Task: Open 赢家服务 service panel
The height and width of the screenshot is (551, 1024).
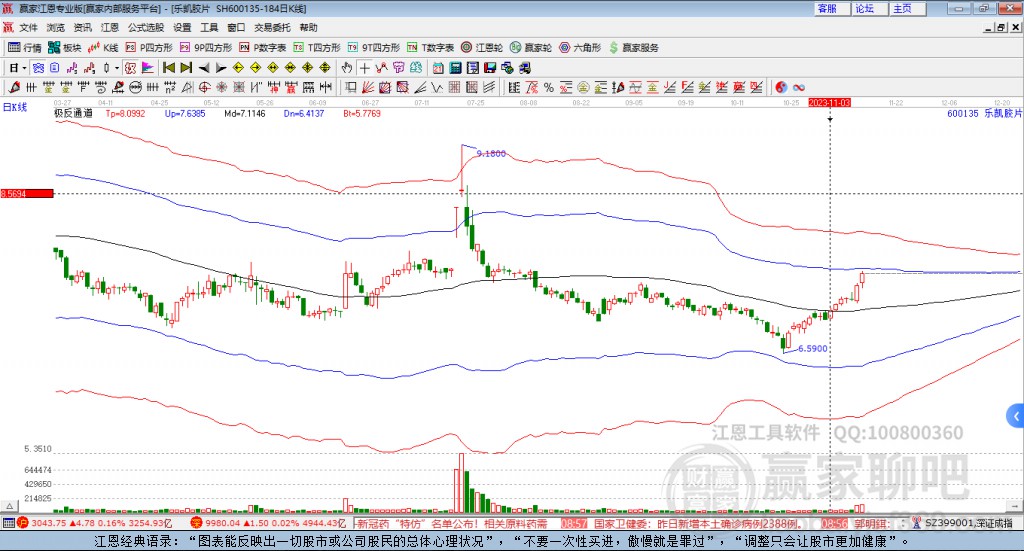Action: (x=633, y=48)
